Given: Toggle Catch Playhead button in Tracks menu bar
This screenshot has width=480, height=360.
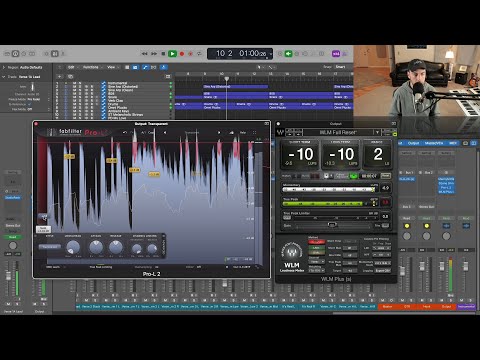Looking at the screenshot, I should 164,67.
